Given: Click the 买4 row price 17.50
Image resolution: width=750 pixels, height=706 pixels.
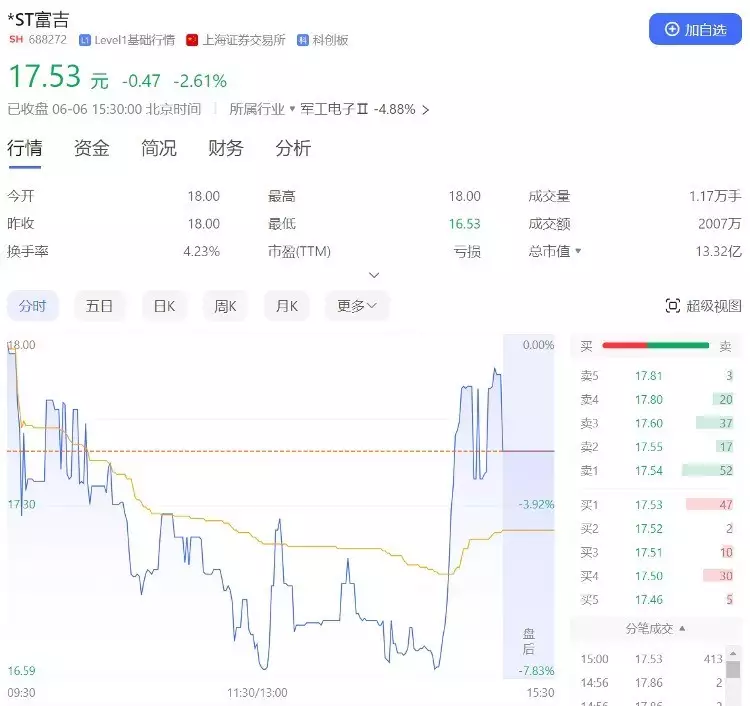Looking at the screenshot, I should pyautogui.click(x=649, y=576).
